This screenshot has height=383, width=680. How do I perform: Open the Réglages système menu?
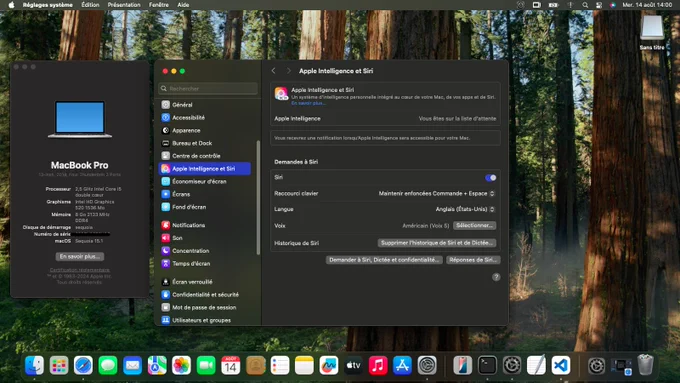[48, 5]
